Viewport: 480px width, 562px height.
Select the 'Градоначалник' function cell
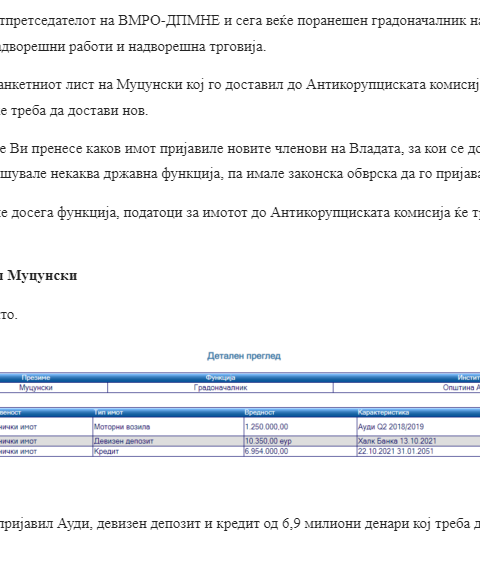point(220,387)
